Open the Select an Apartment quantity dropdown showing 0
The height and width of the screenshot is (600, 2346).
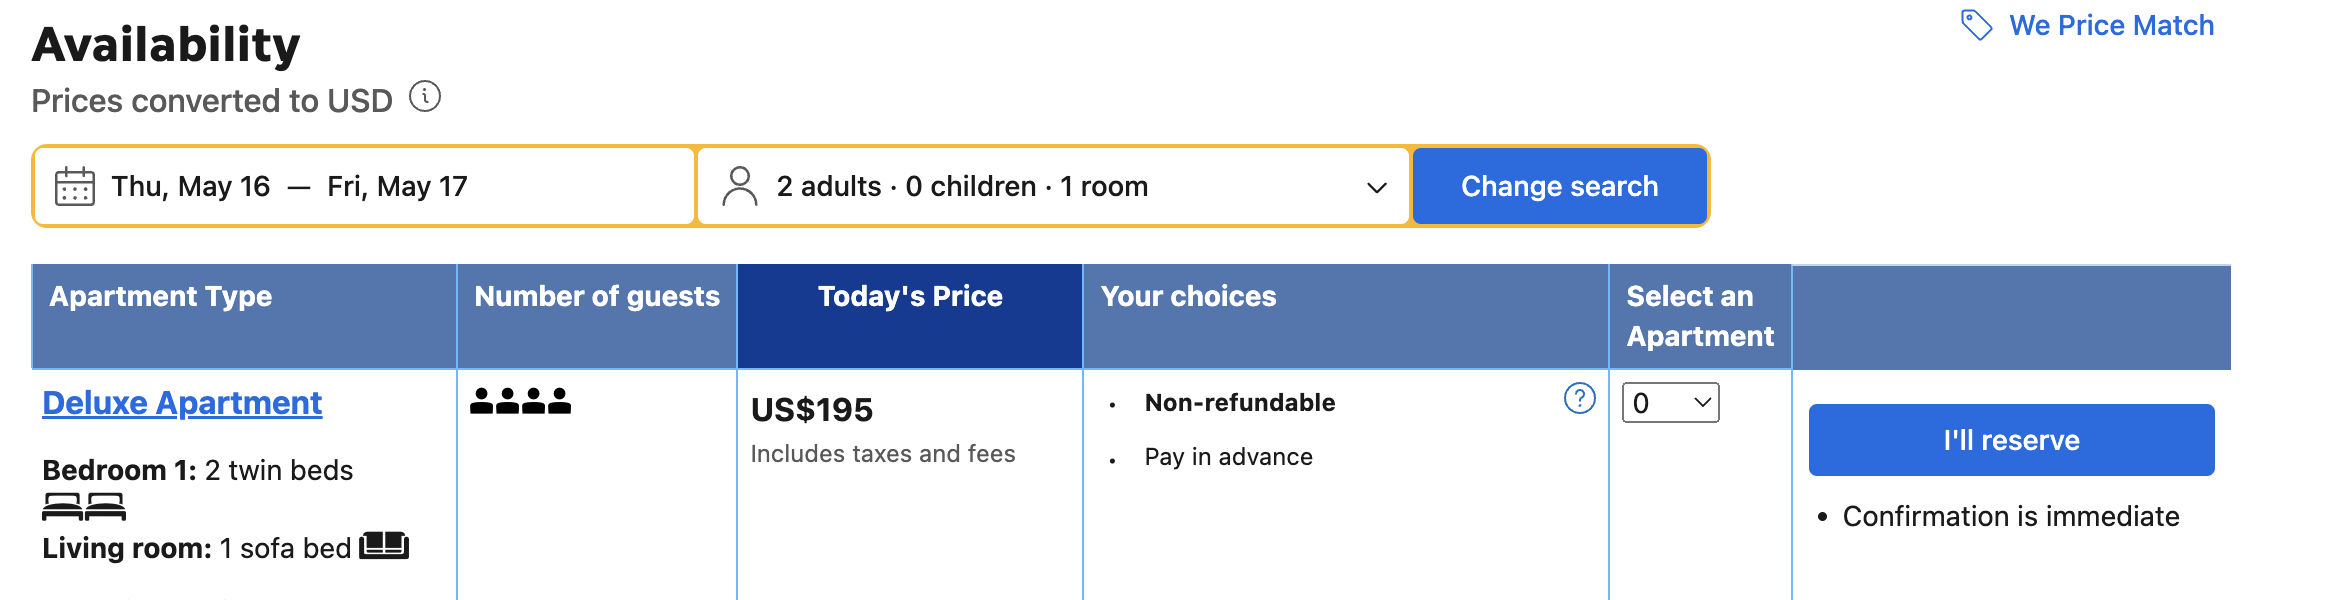(1669, 402)
